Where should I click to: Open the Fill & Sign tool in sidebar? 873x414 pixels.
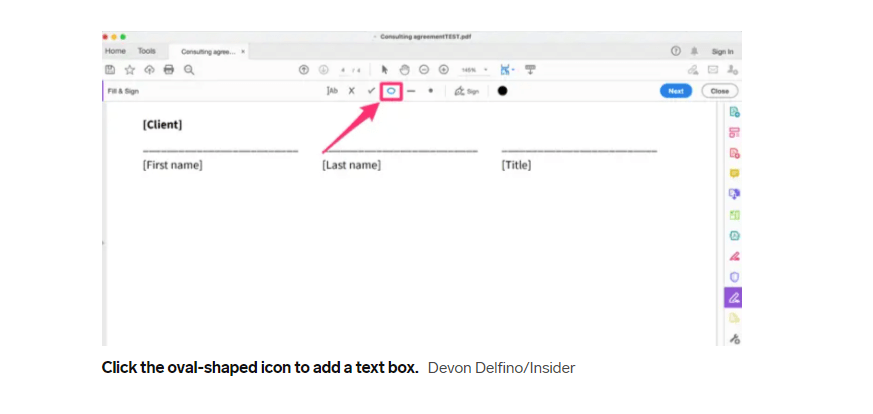[734, 297]
